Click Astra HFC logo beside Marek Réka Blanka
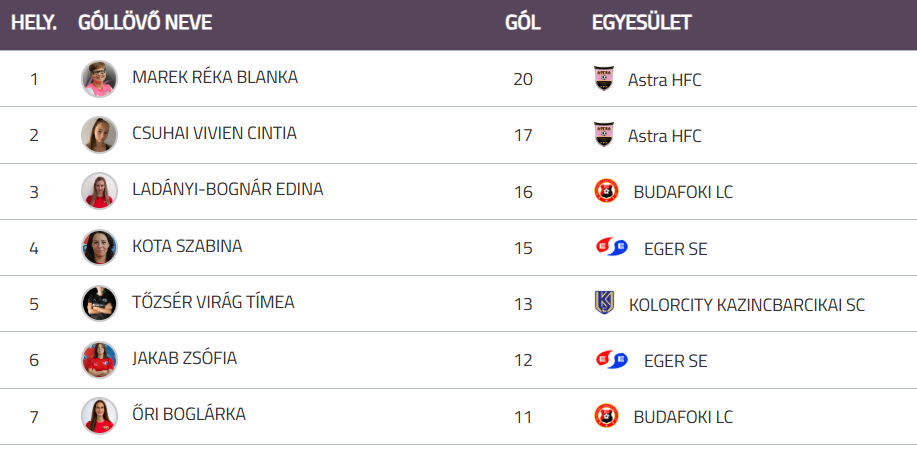The image size is (917, 452). click(603, 79)
